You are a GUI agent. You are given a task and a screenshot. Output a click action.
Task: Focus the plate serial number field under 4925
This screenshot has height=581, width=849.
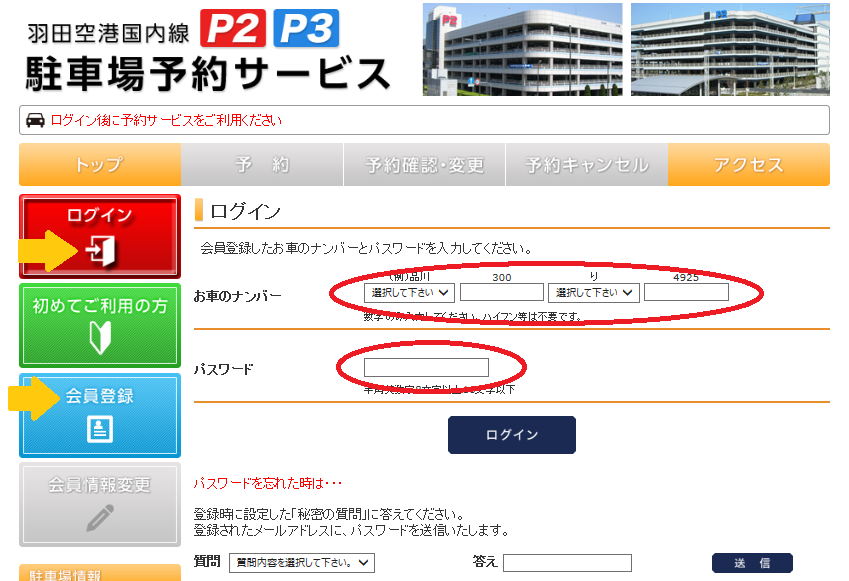click(686, 292)
